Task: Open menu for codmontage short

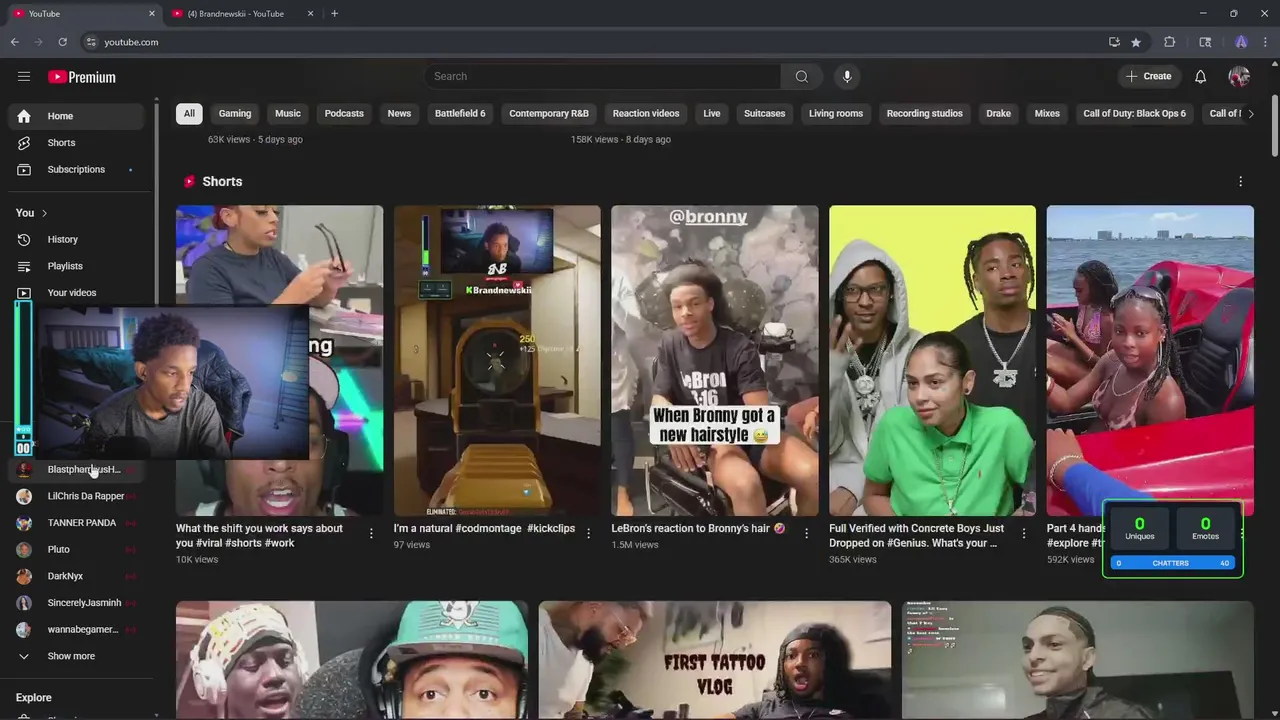Action: point(589,534)
